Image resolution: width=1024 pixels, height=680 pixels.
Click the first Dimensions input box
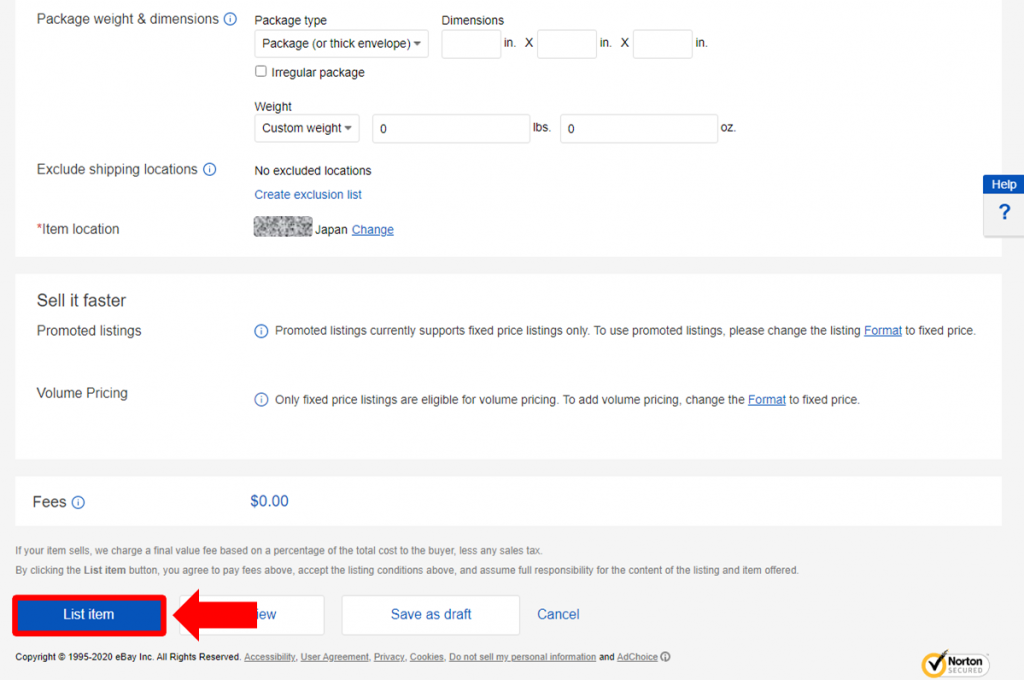point(472,44)
